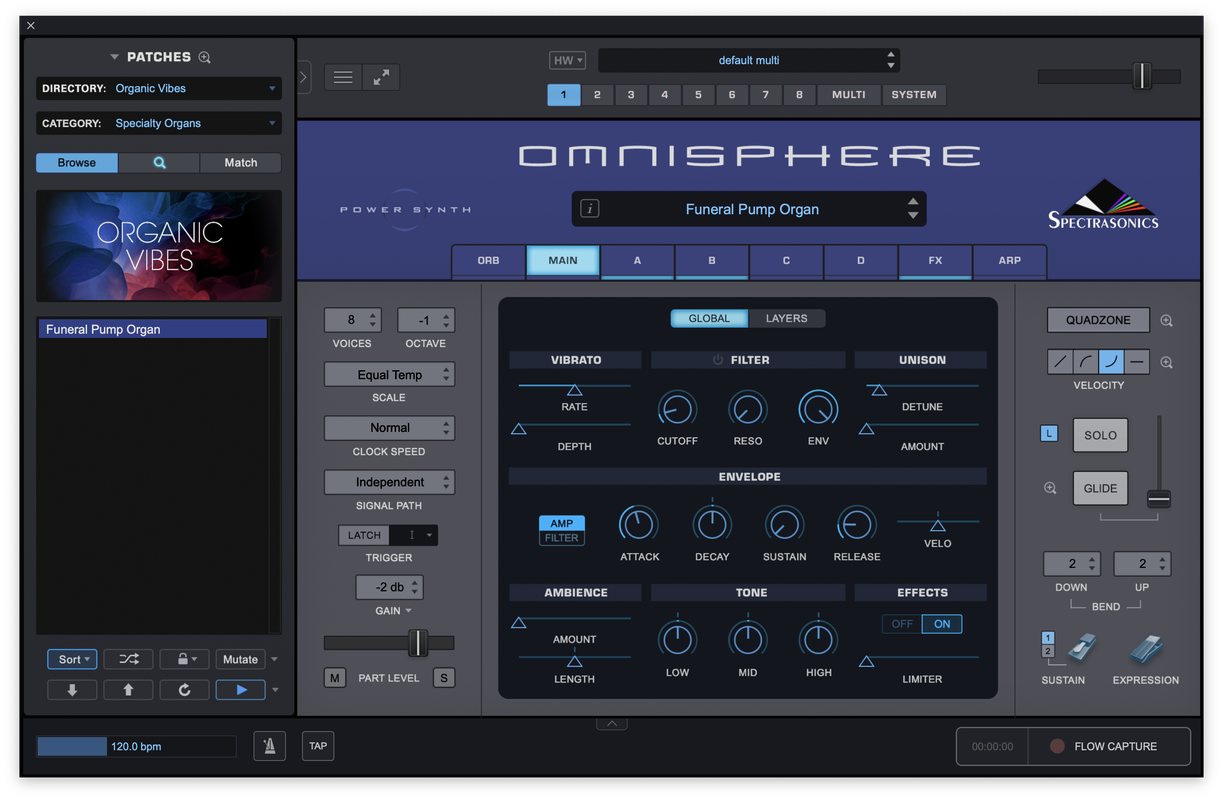Select the FILTER envelope

pos(562,538)
